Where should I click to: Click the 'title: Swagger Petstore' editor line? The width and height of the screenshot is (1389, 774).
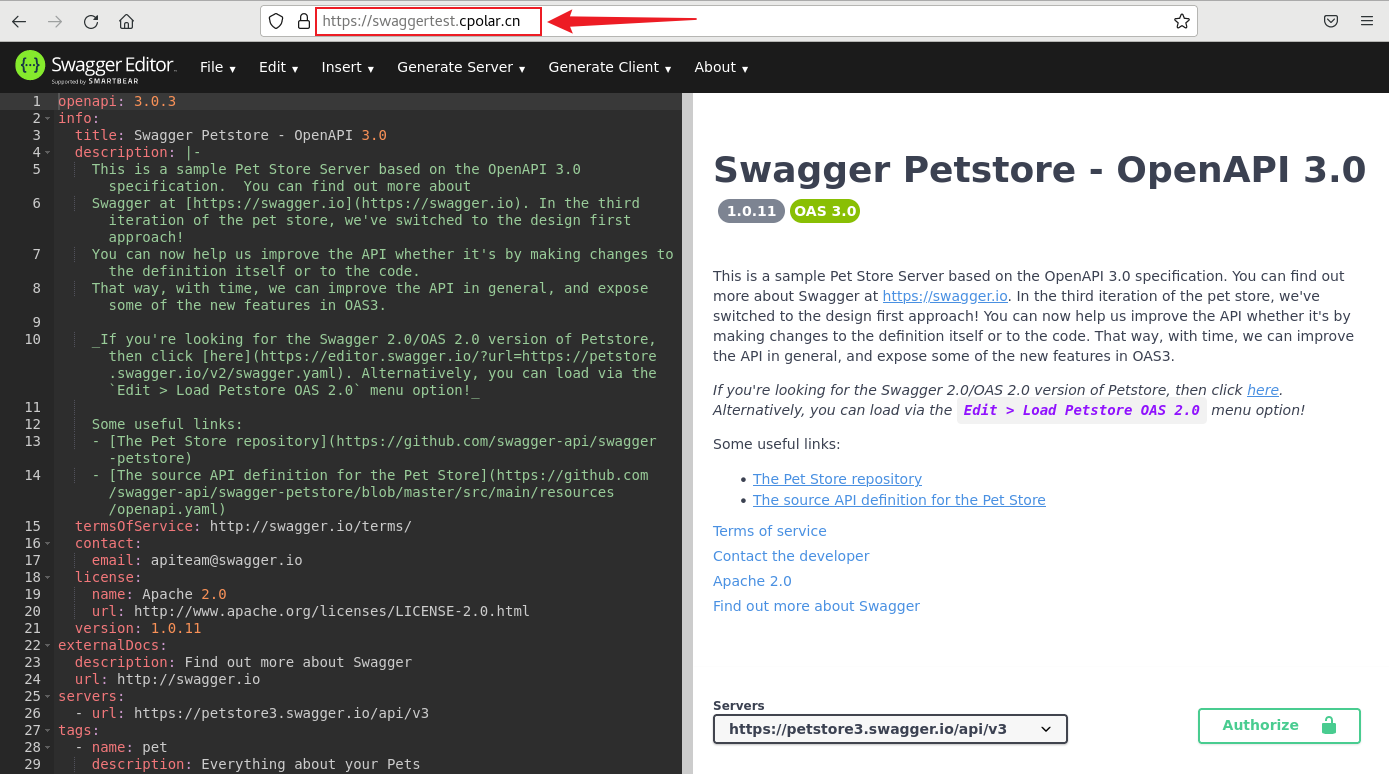[231, 135]
